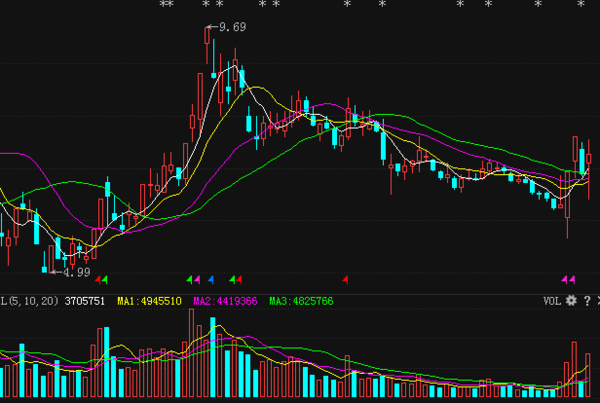Click the rightmost asterisk marker at top

(x=581, y=4)
